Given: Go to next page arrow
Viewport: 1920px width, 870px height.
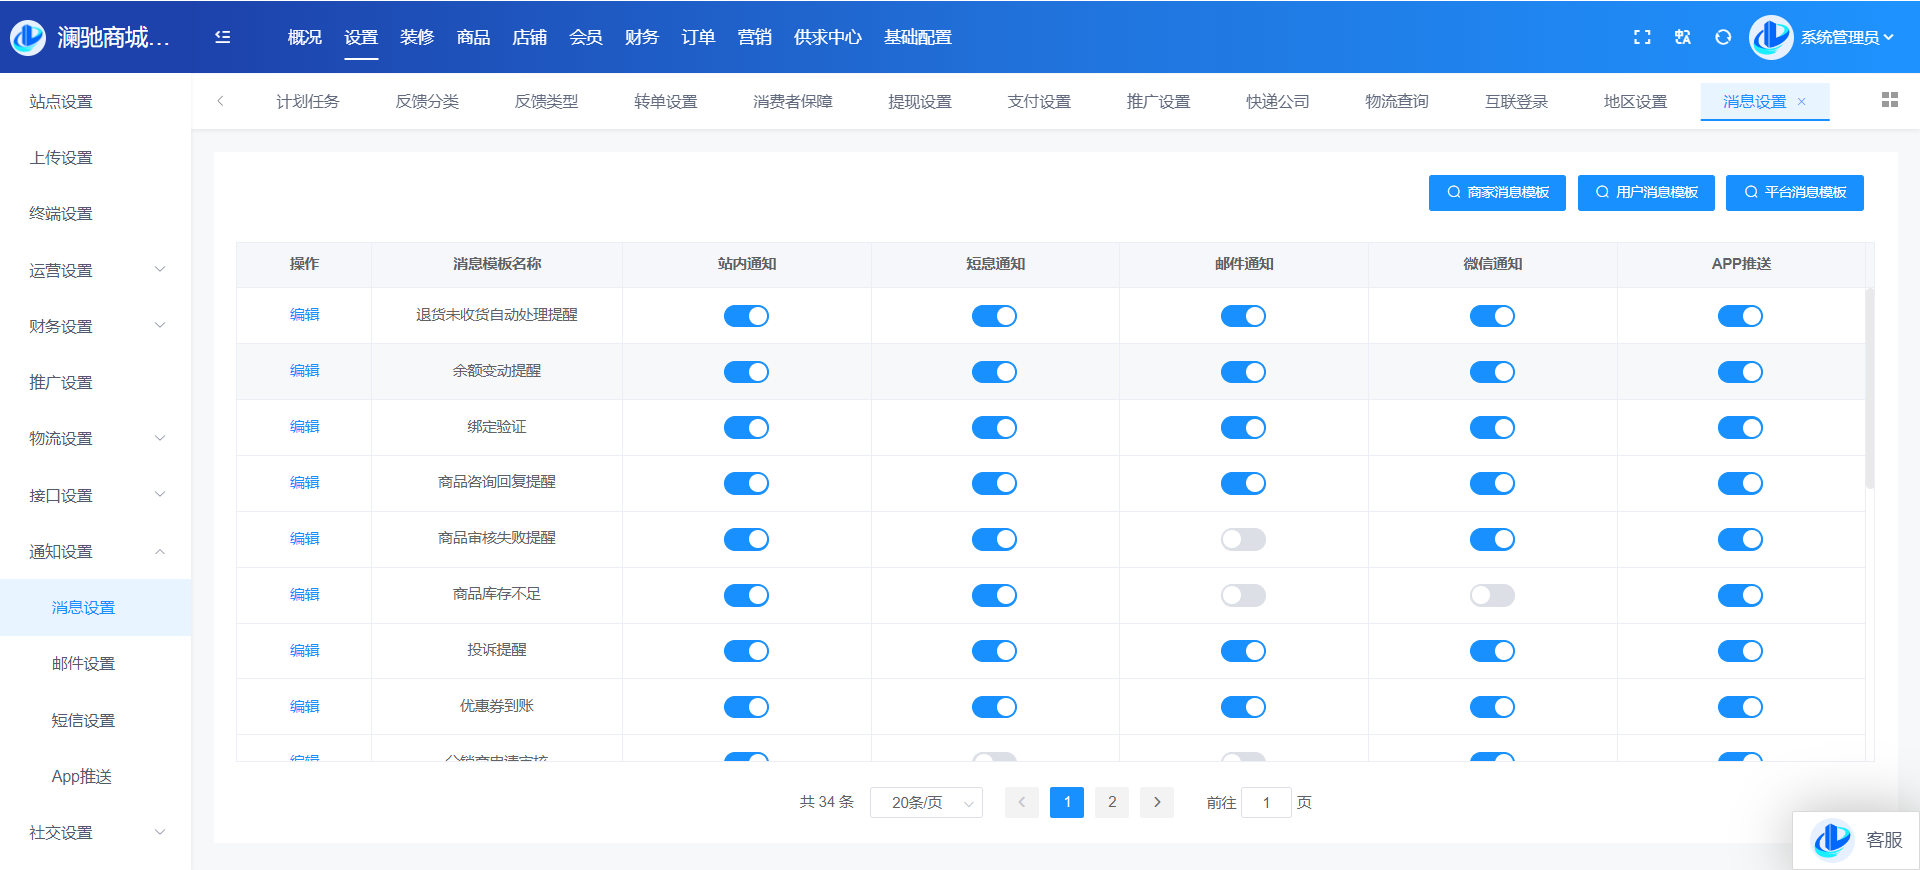Looking at the screenshot, I should pyautogui.click(x=1157, y=802).
